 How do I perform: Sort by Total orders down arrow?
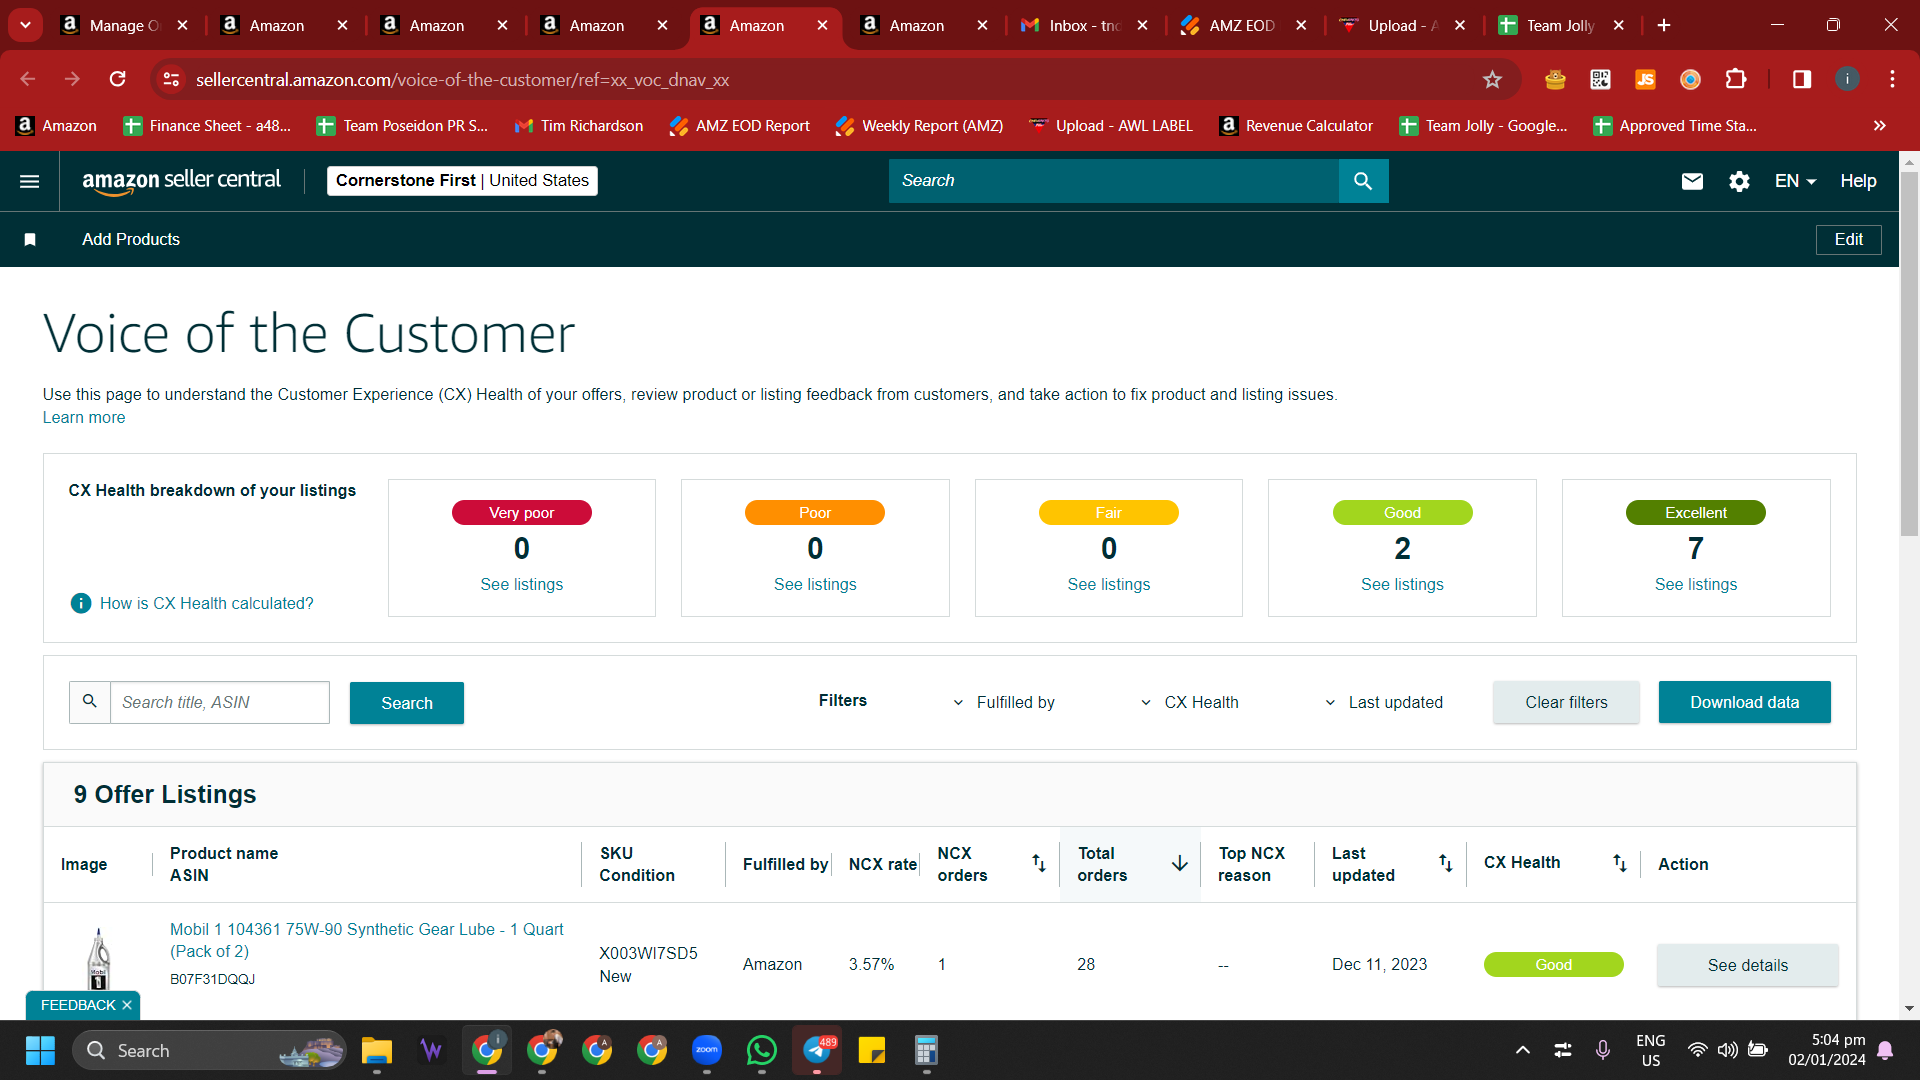click(x=1180, y=863)
